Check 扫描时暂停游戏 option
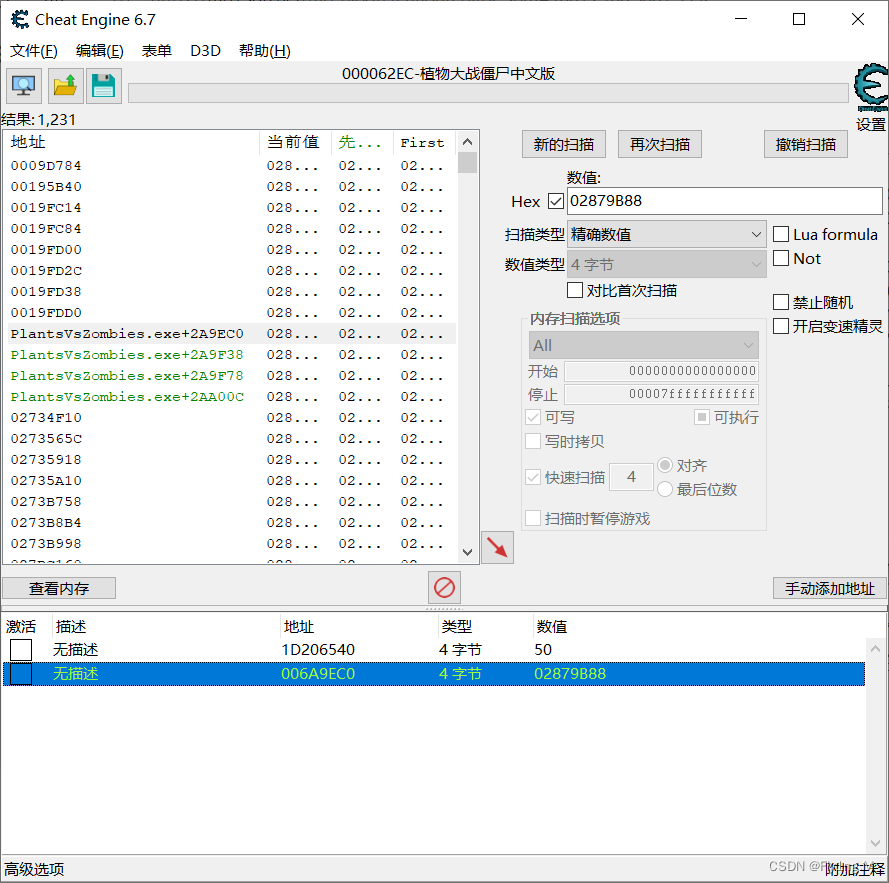Viewport: 889px width, 883px height. point(532,518)
